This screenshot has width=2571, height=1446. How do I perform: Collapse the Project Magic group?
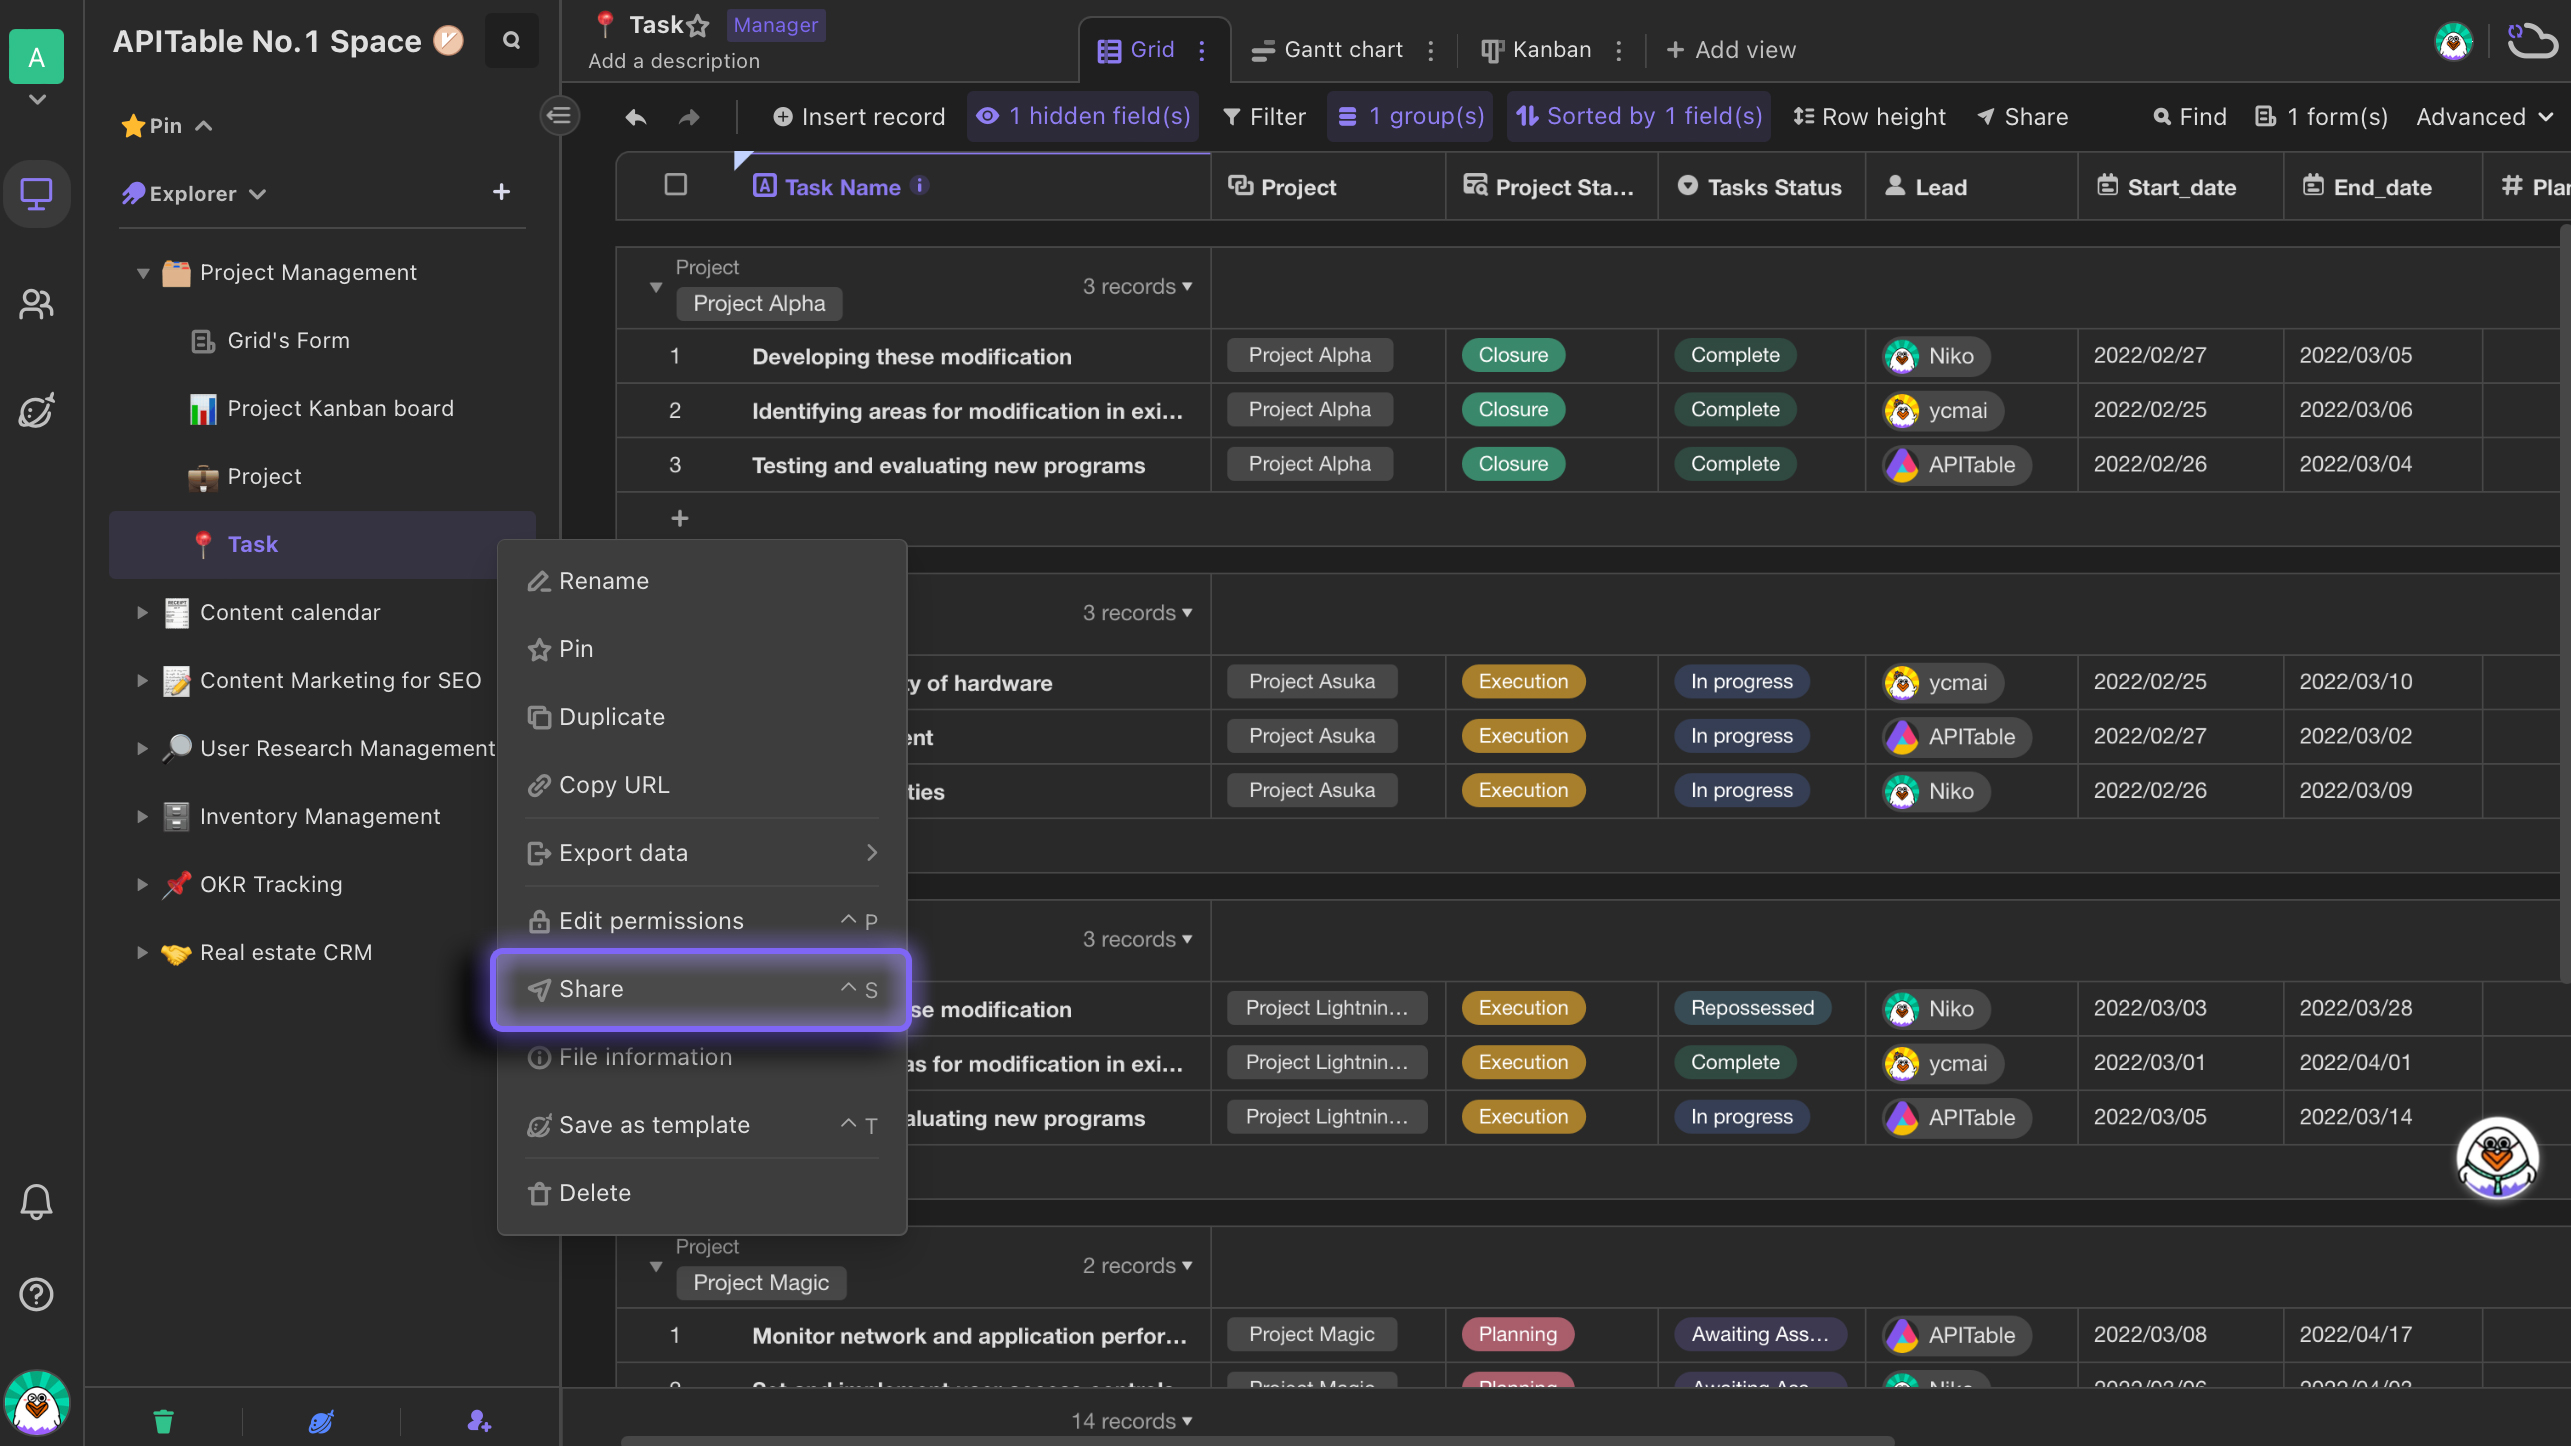(x=656, y=1266)
